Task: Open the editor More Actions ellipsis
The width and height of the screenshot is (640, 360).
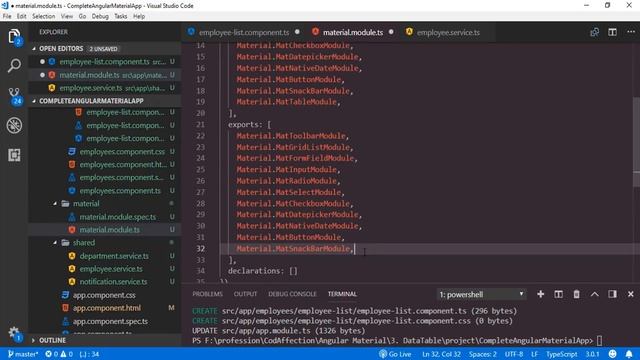Action: (x=631, y=32)
